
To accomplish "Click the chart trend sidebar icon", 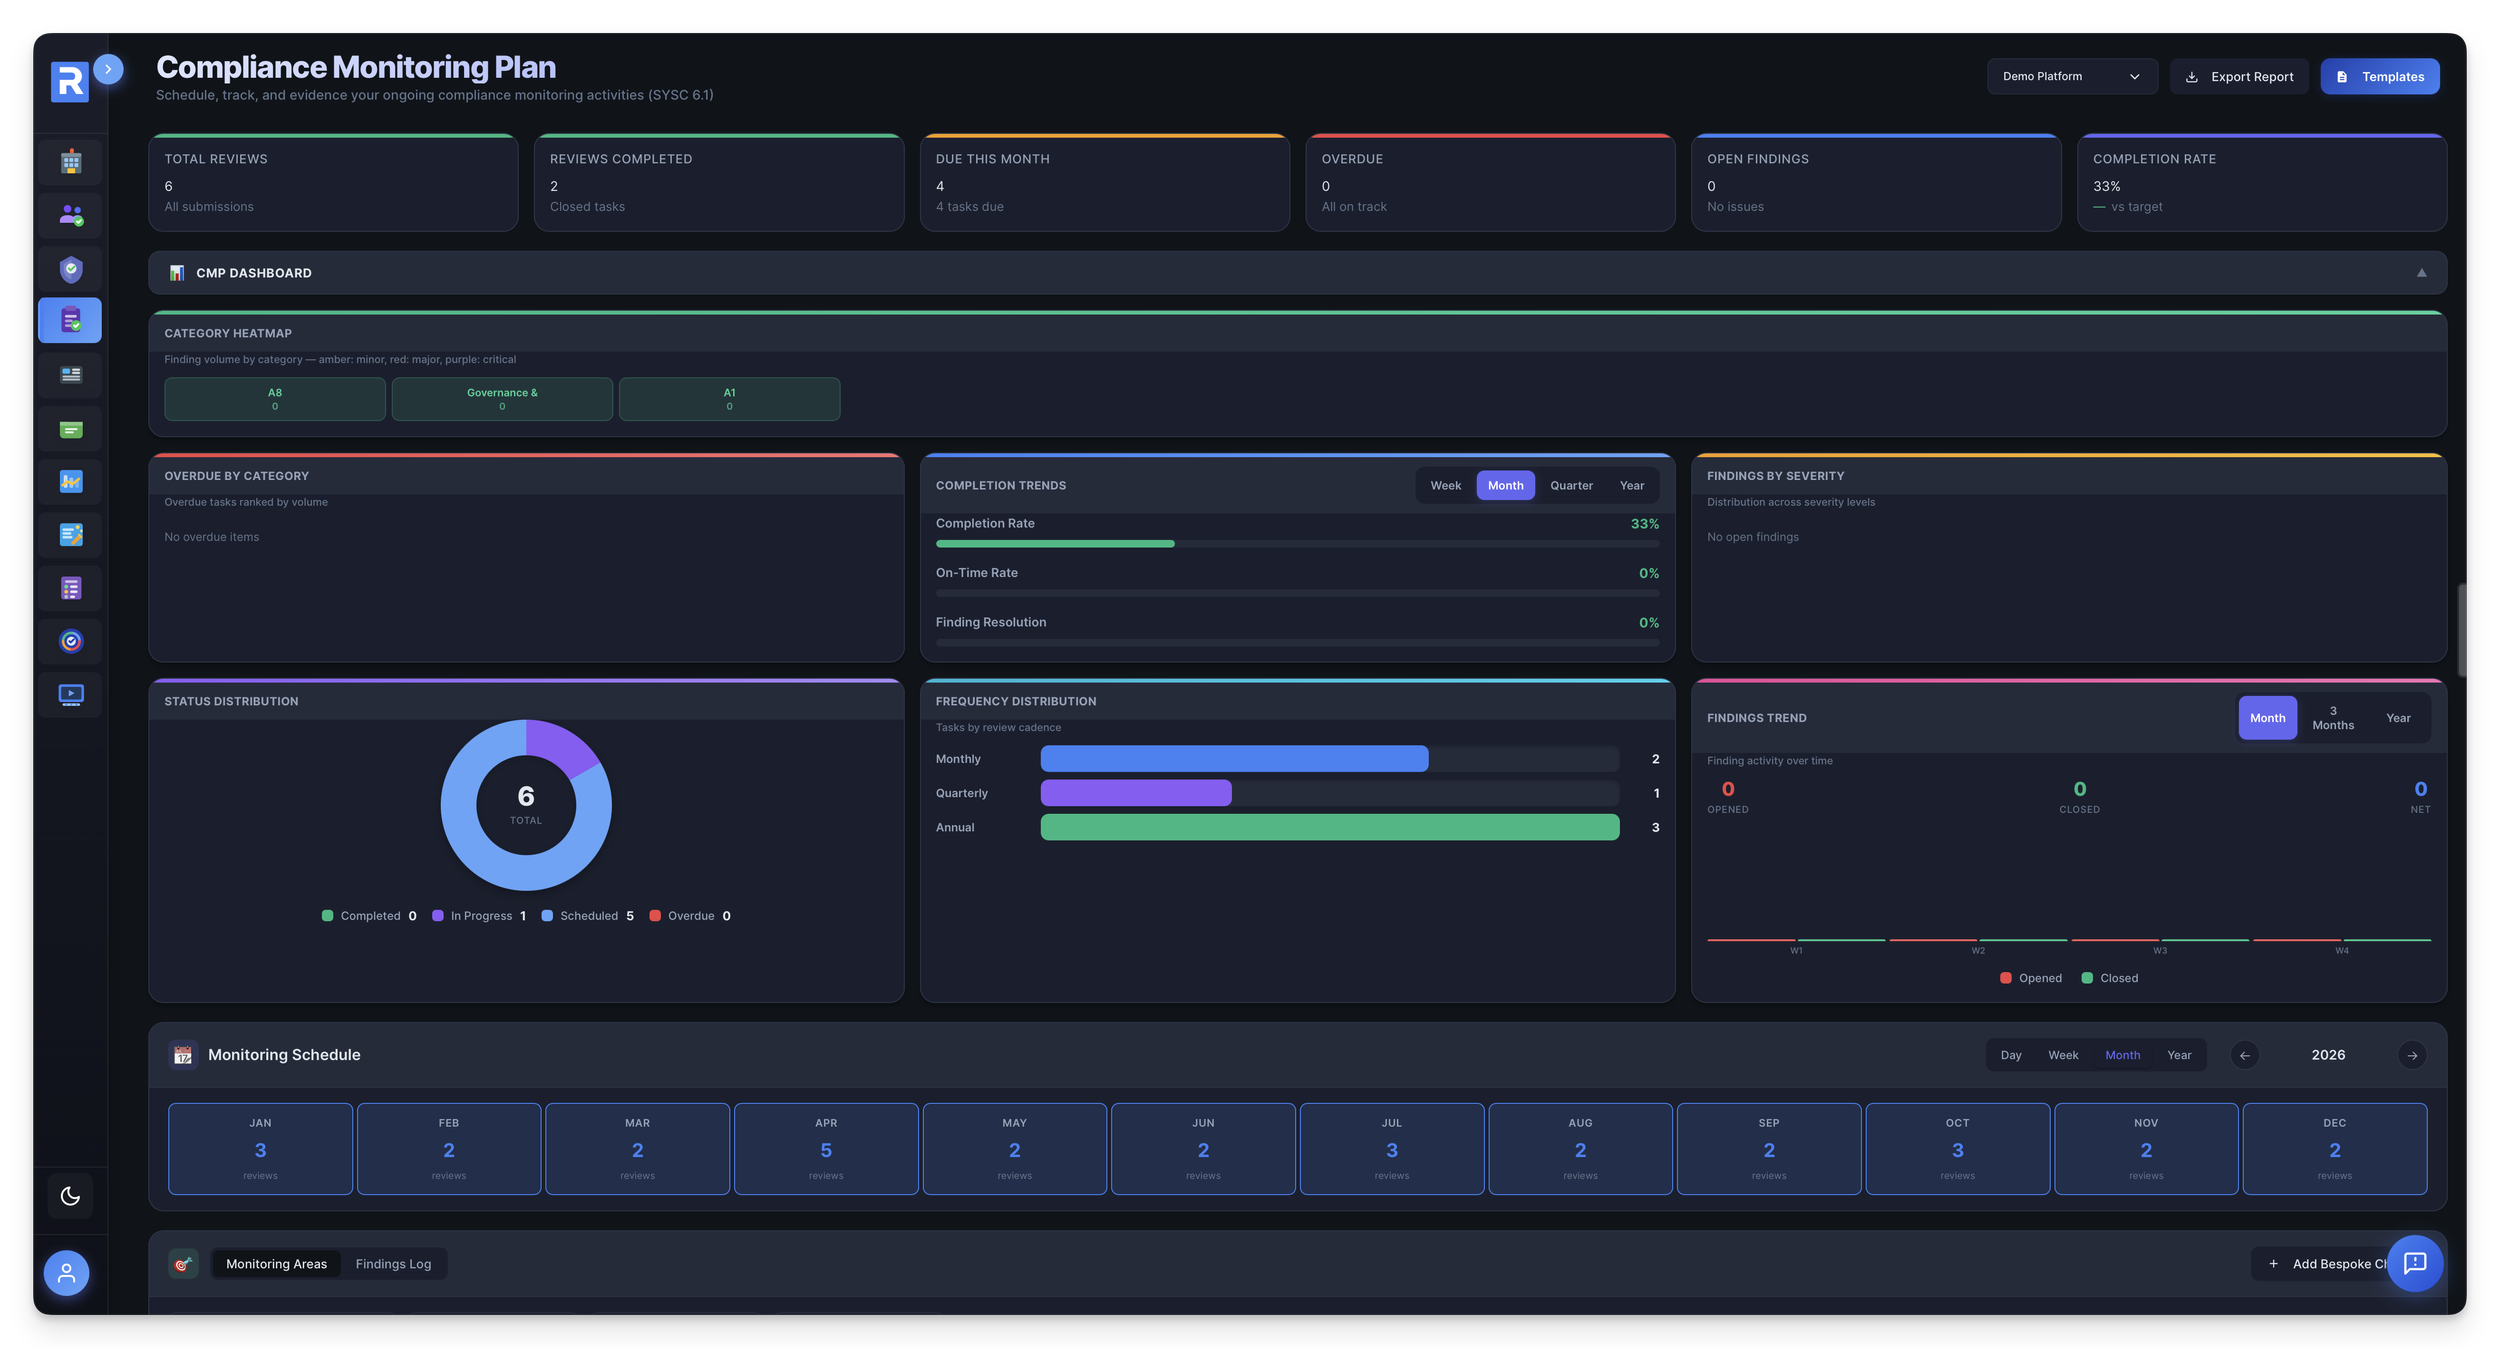I will tap(70, 482).
